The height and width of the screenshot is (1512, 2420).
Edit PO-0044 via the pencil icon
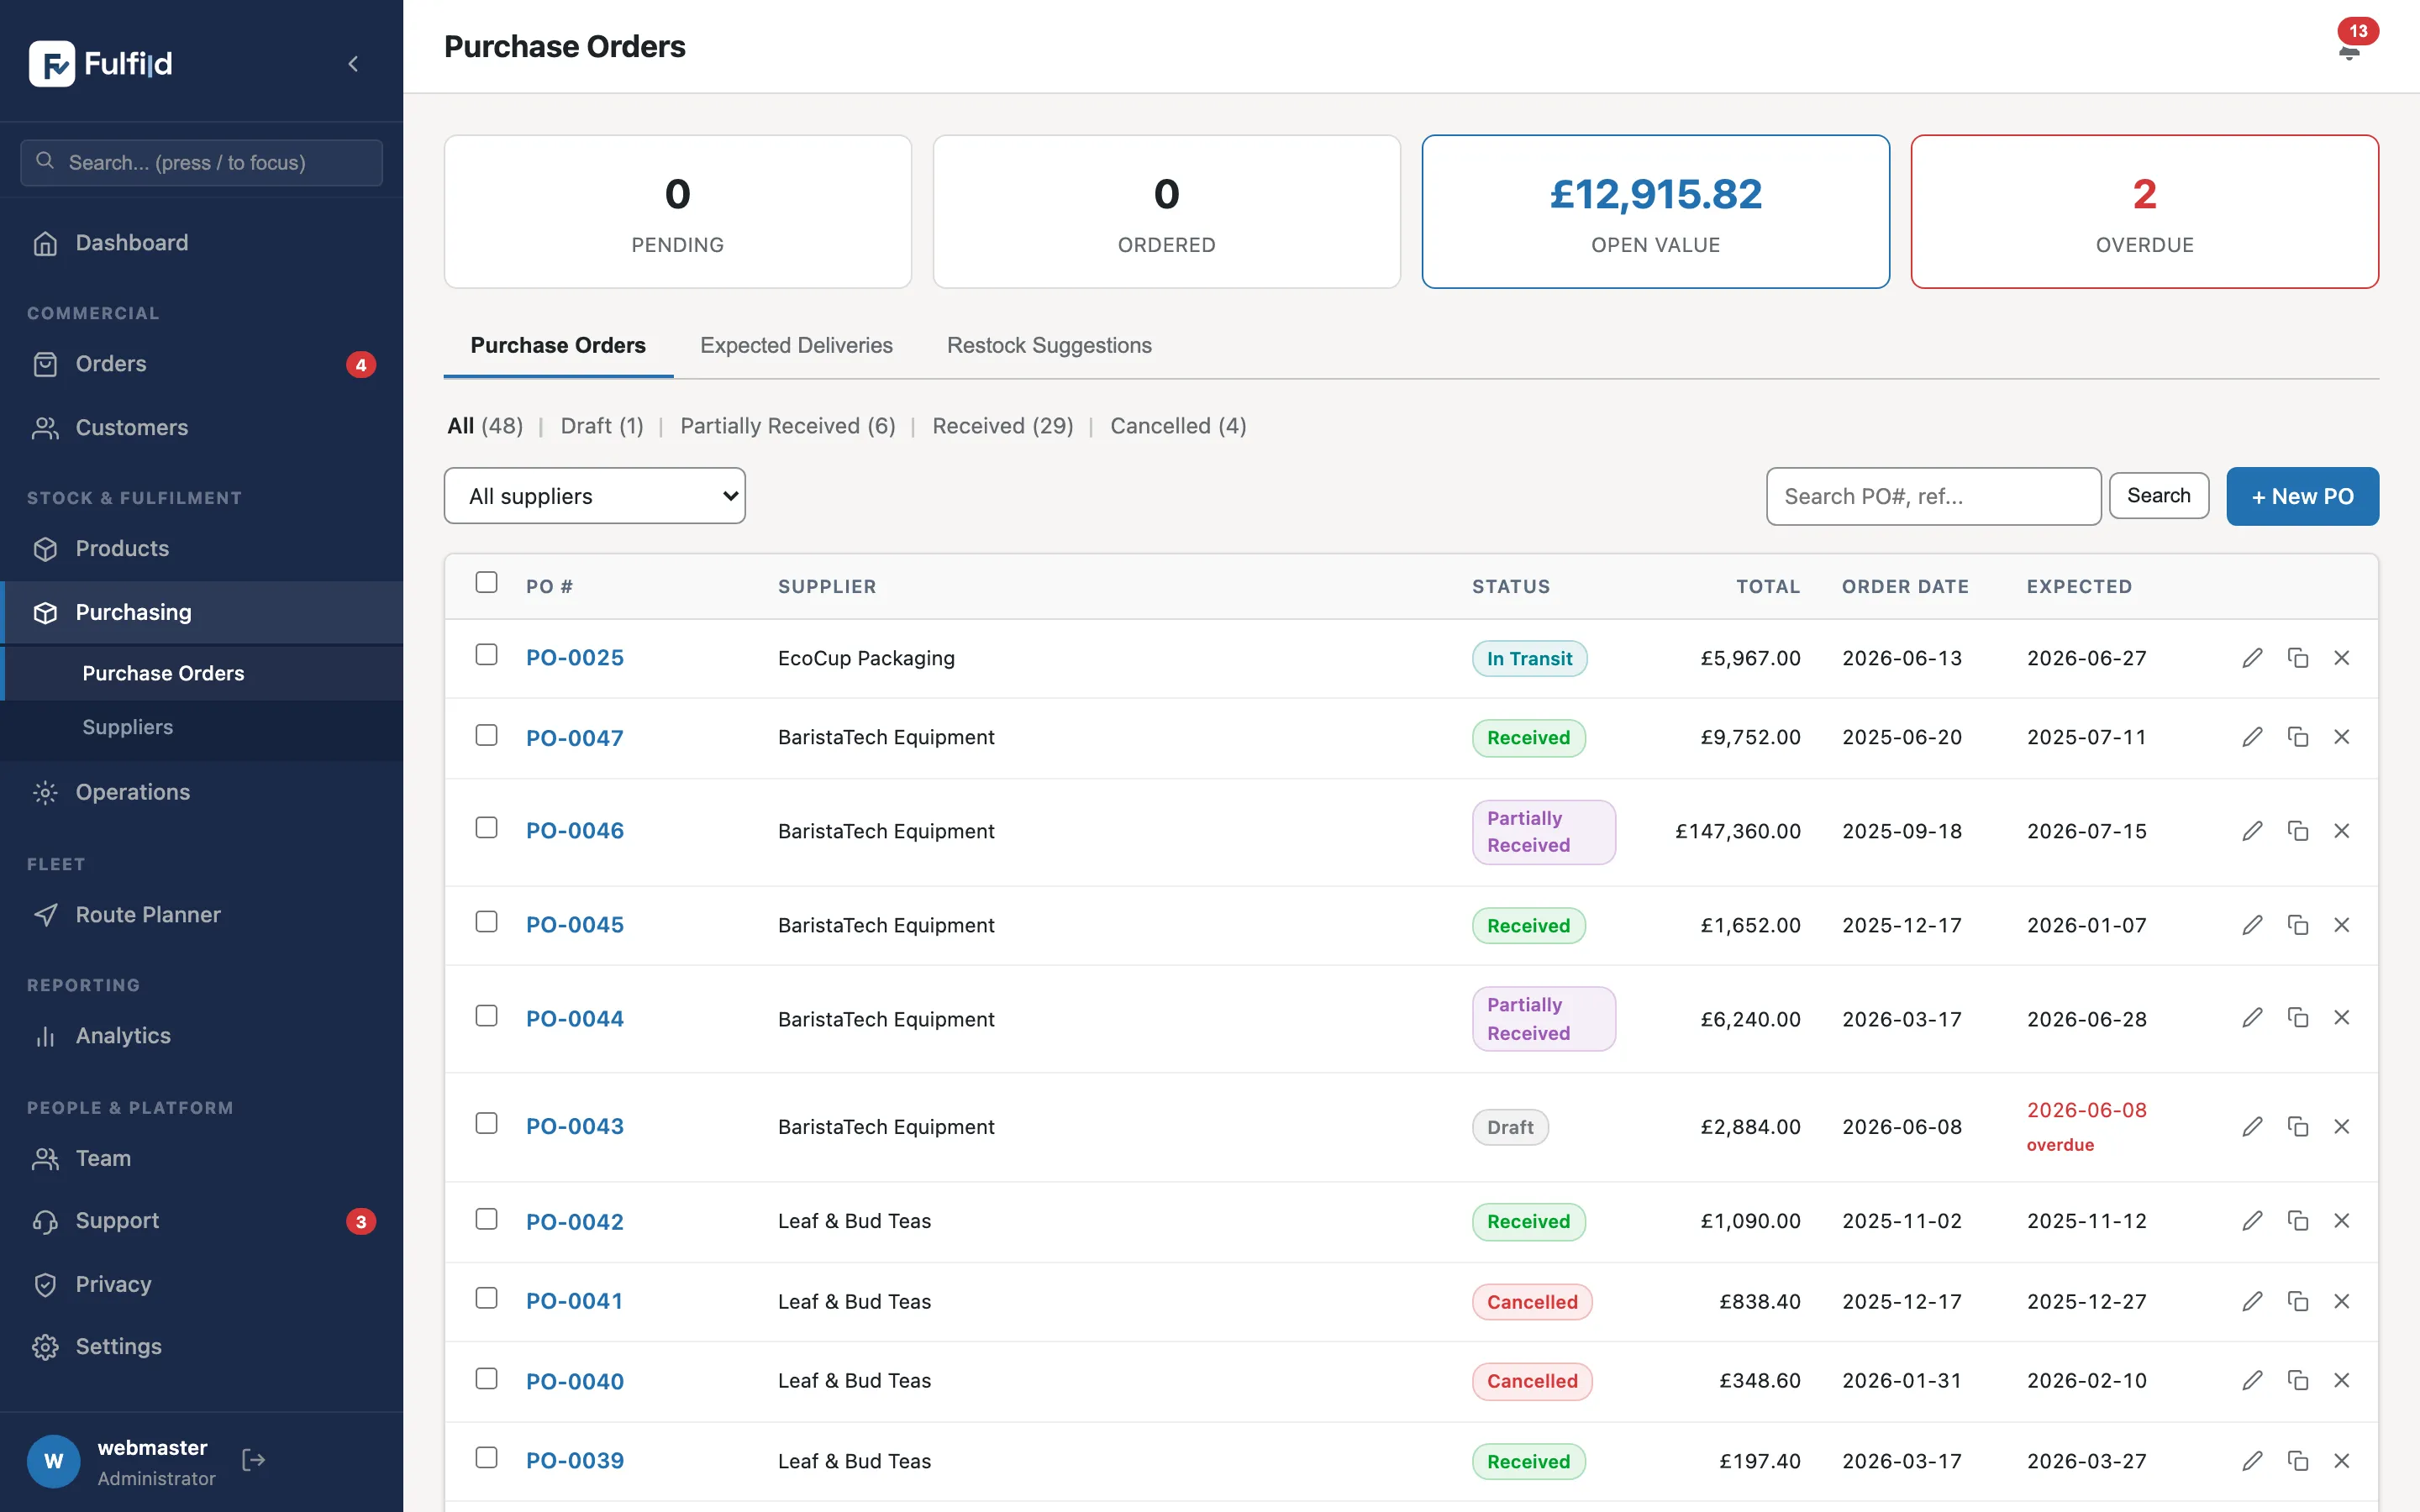pos(2252,1018)
